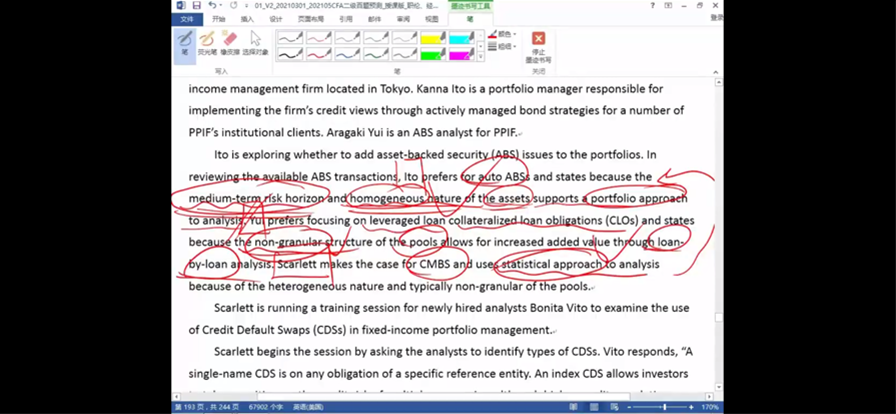Click the Sign in (登录) link
896x414 pixels.
pyautogui.click(x=717, y=18)
